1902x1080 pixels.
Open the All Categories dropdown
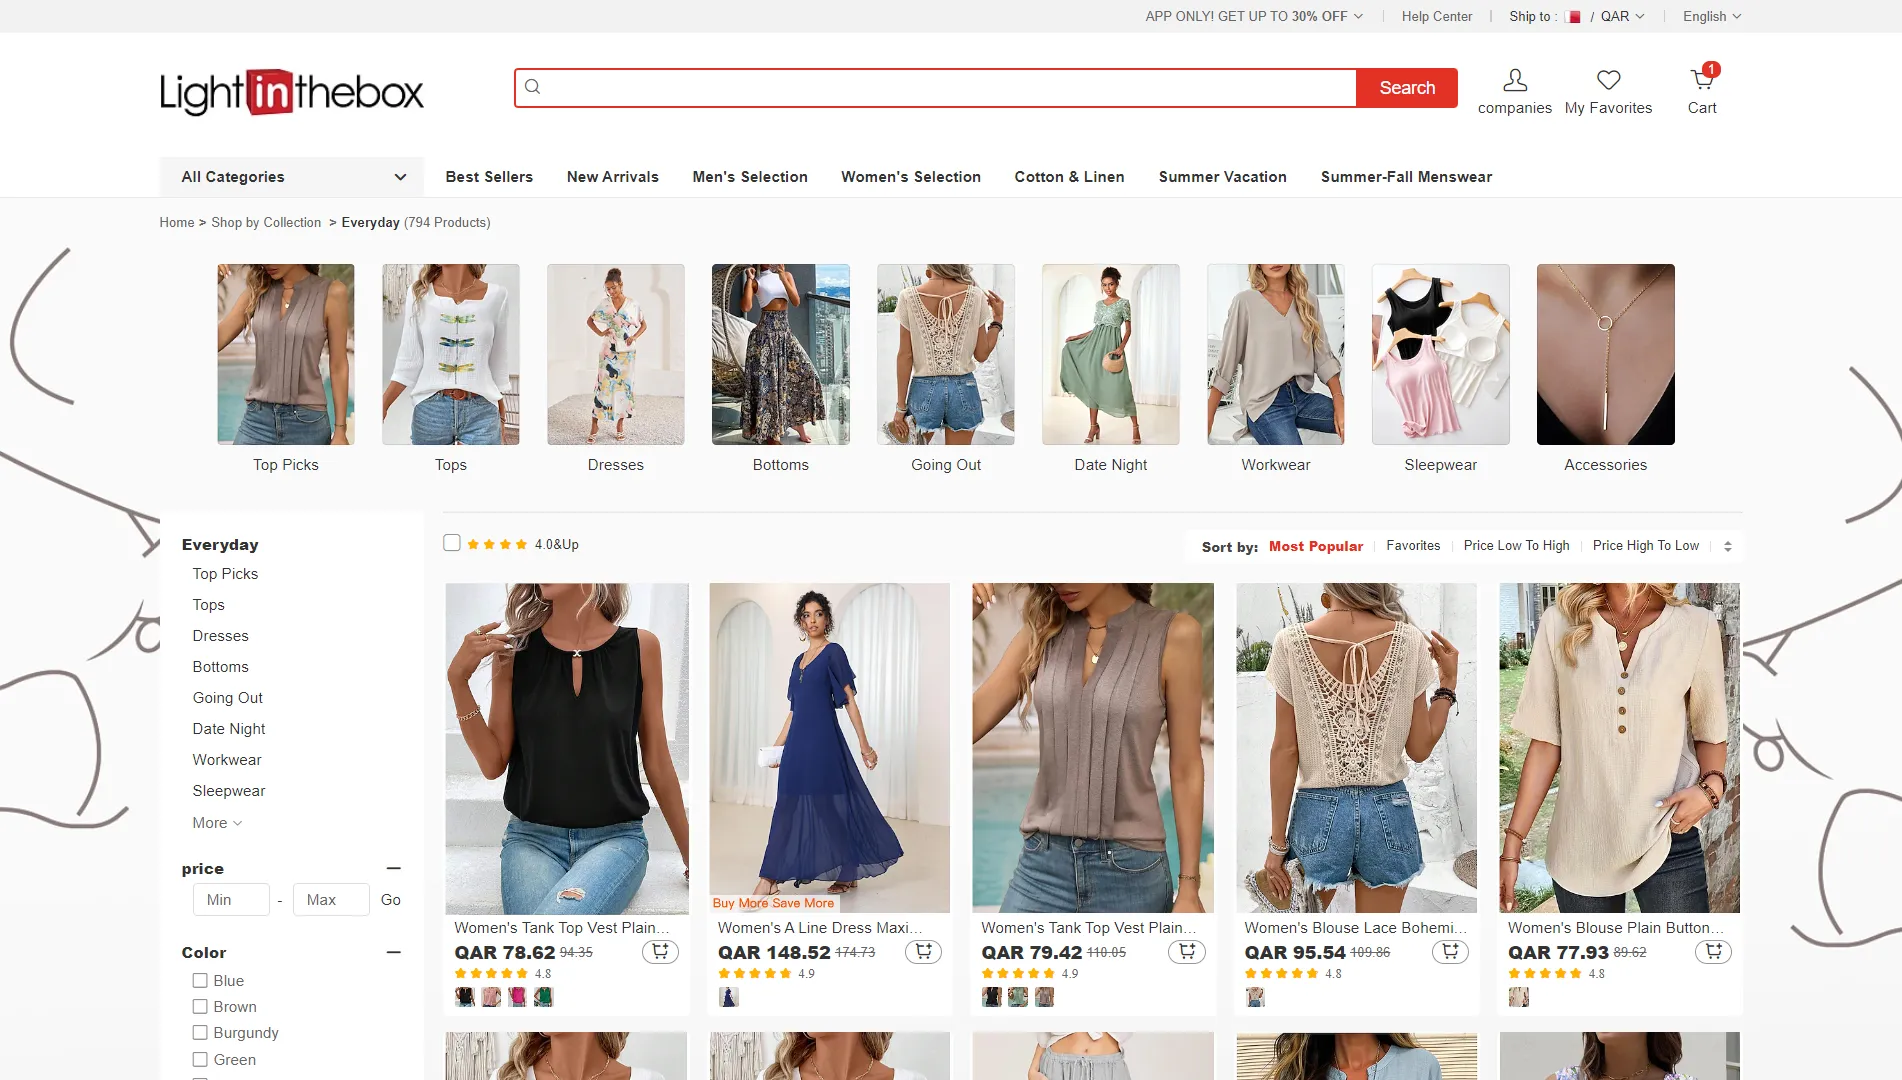(292, 177)
